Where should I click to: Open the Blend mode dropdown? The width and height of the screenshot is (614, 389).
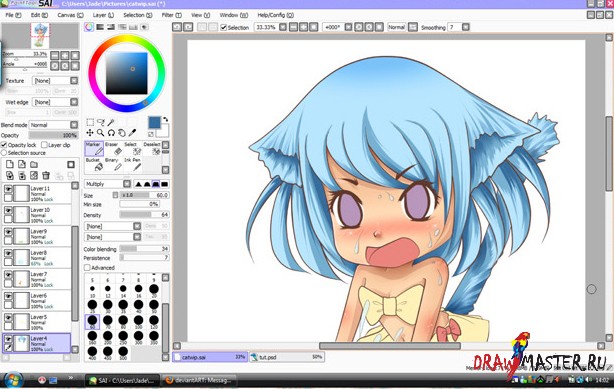pyautogui.click(x=74, y=125)
